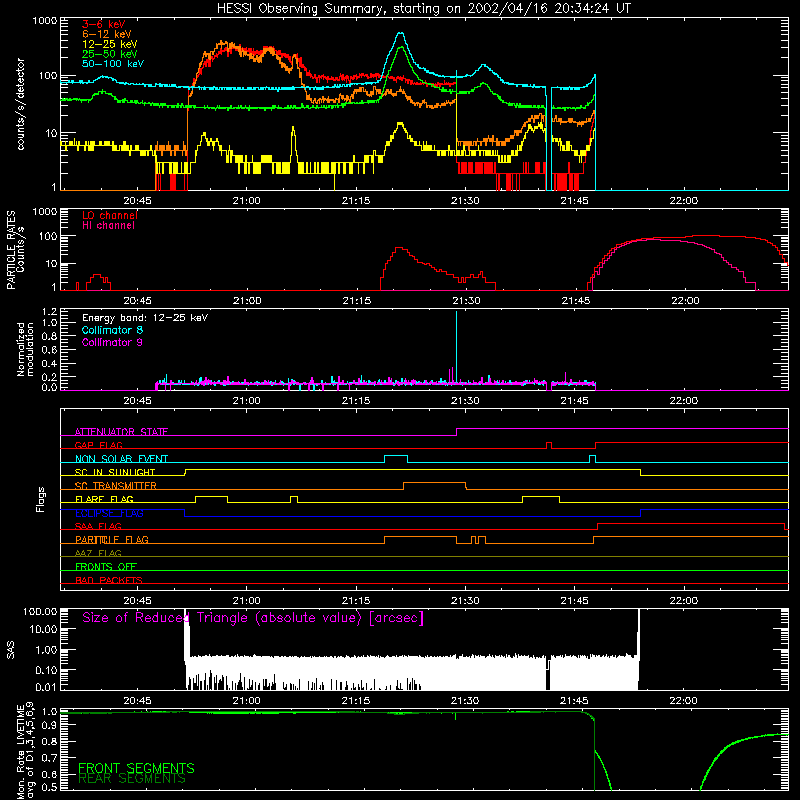Click the PARTICLE FLAG label
The width and height of the screenshot is (800, 800).
pos(112,540)
